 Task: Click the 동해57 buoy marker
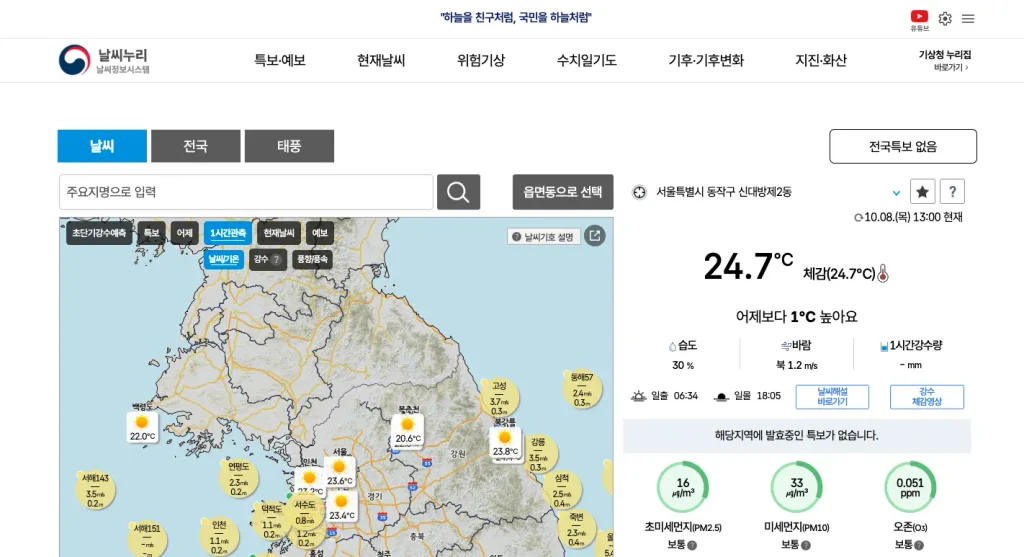582,389
